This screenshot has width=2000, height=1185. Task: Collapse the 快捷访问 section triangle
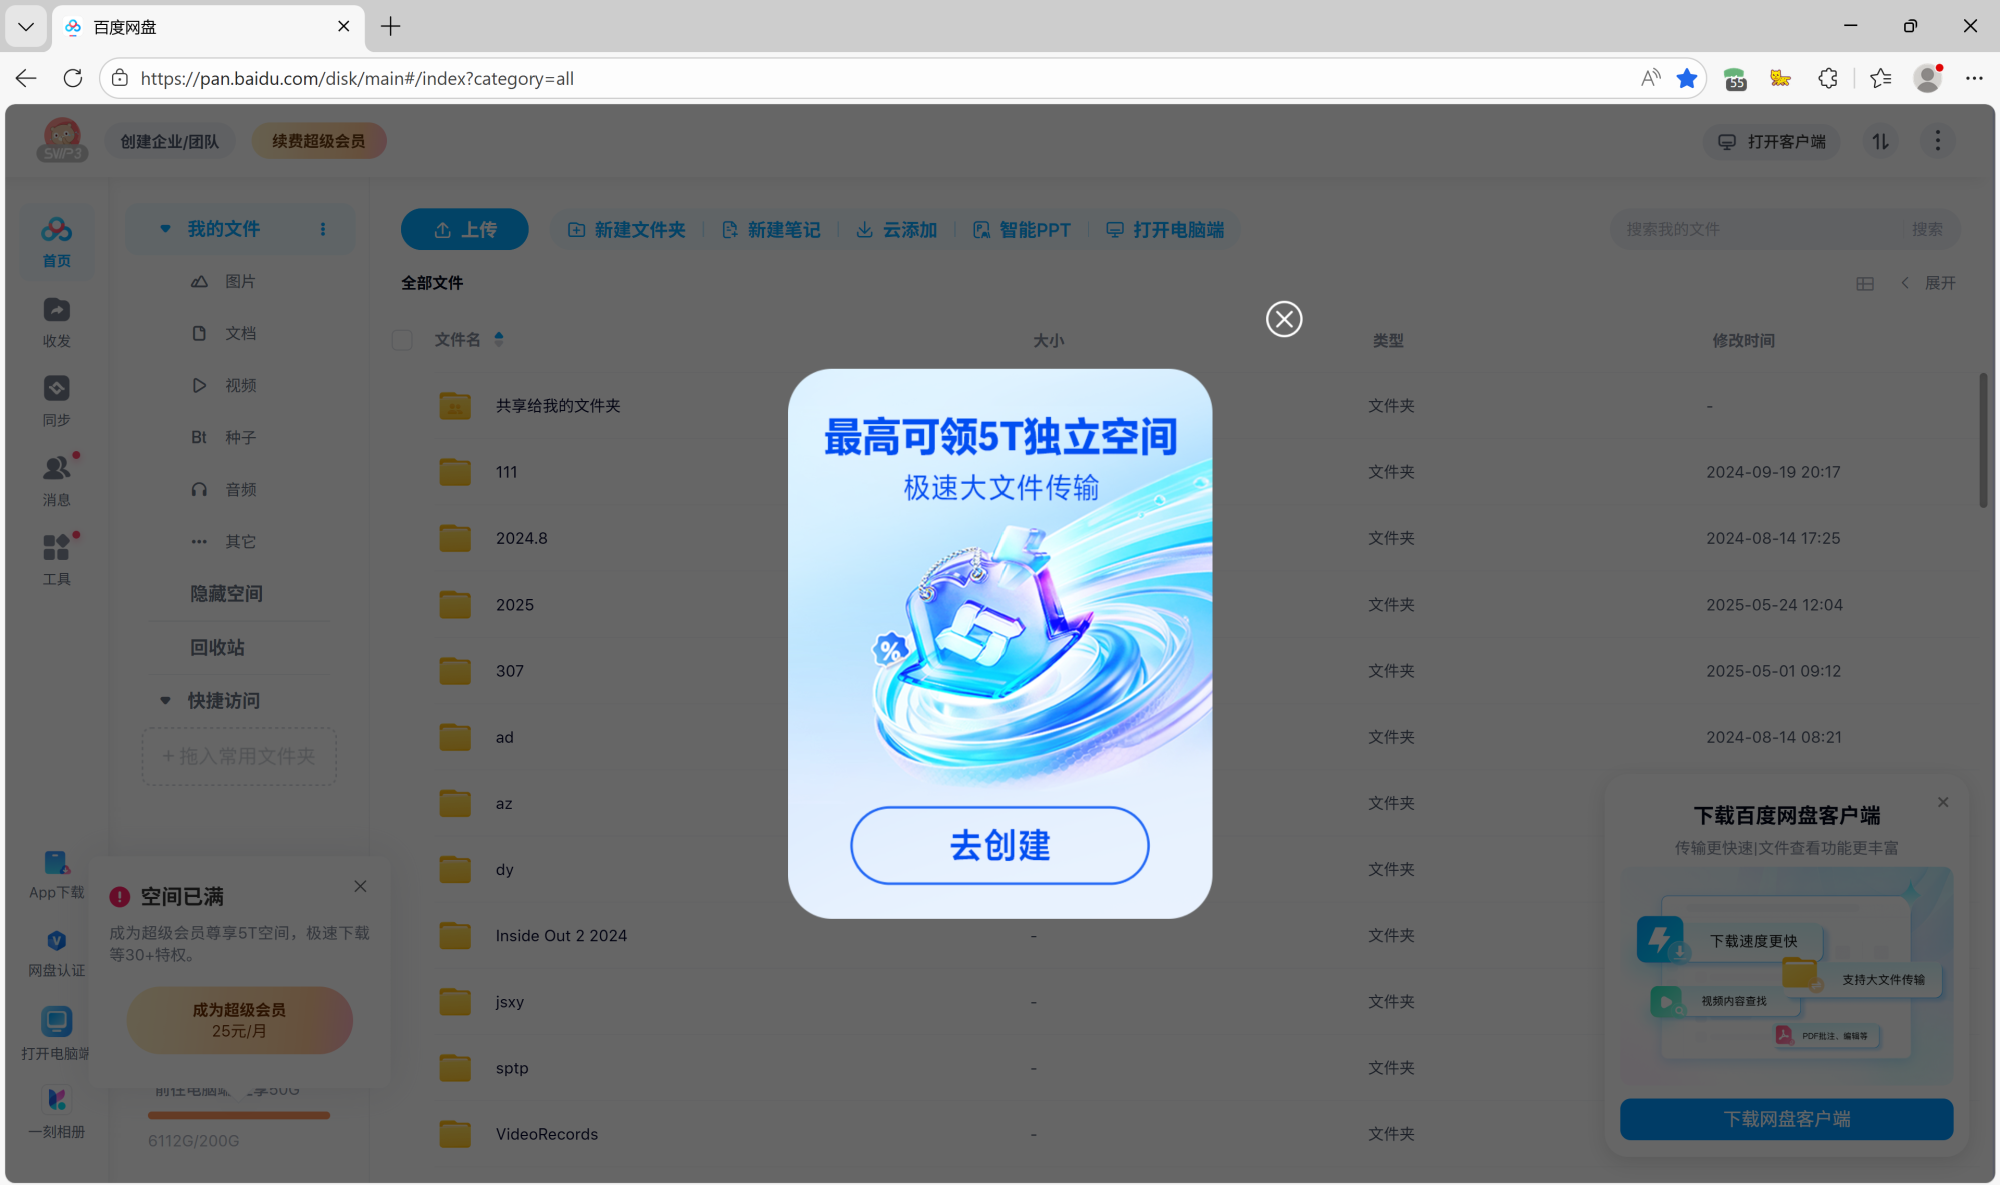165,700
